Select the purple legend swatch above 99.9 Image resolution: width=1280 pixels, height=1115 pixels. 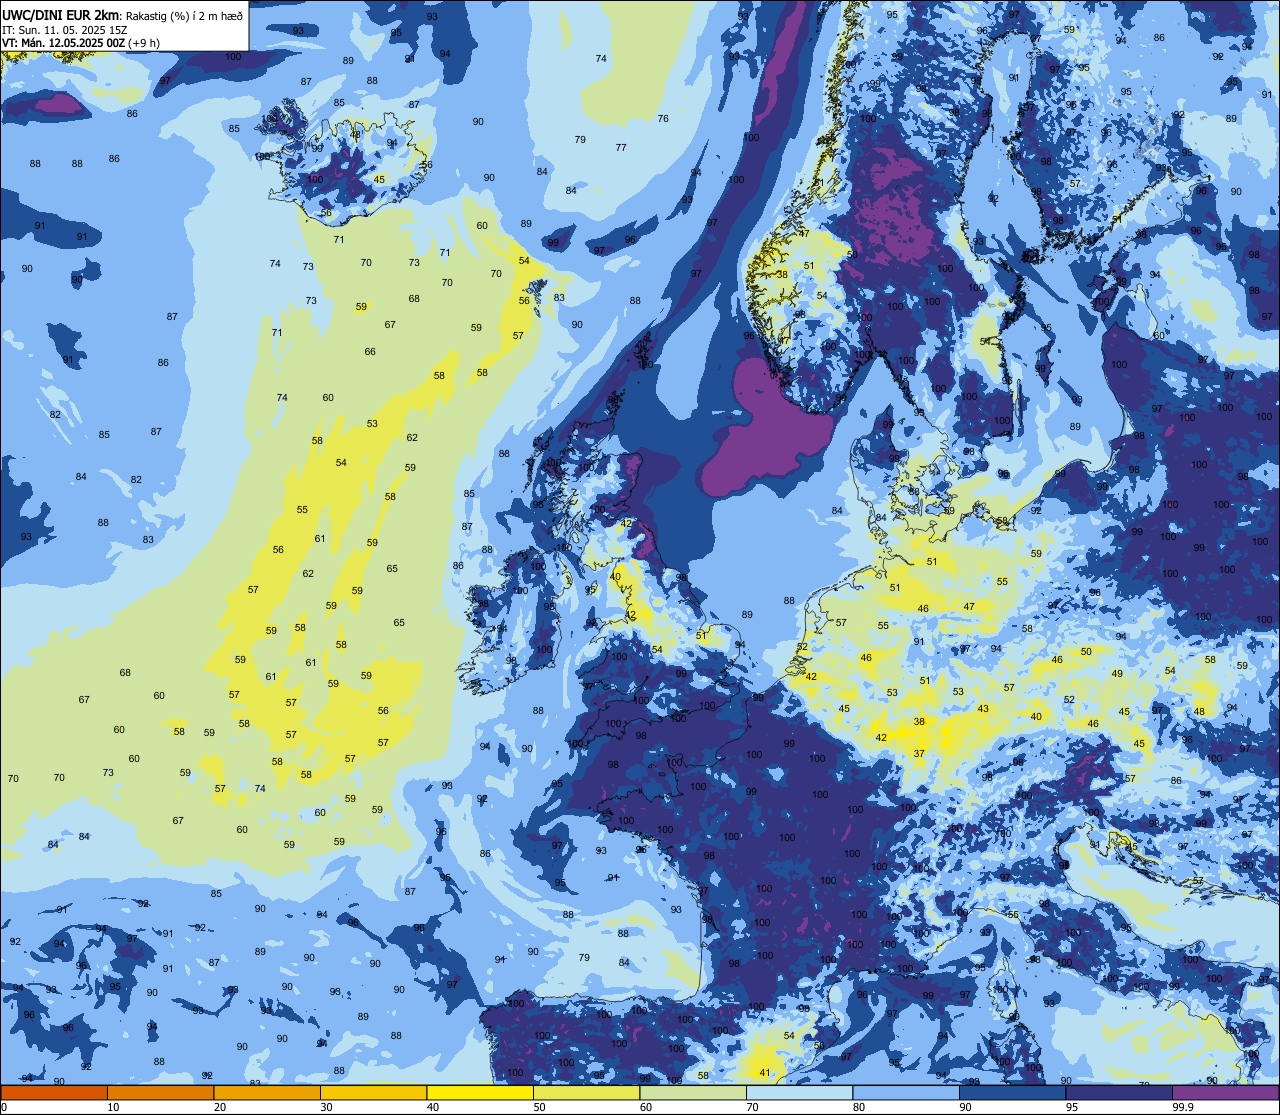(1225, 1092)
